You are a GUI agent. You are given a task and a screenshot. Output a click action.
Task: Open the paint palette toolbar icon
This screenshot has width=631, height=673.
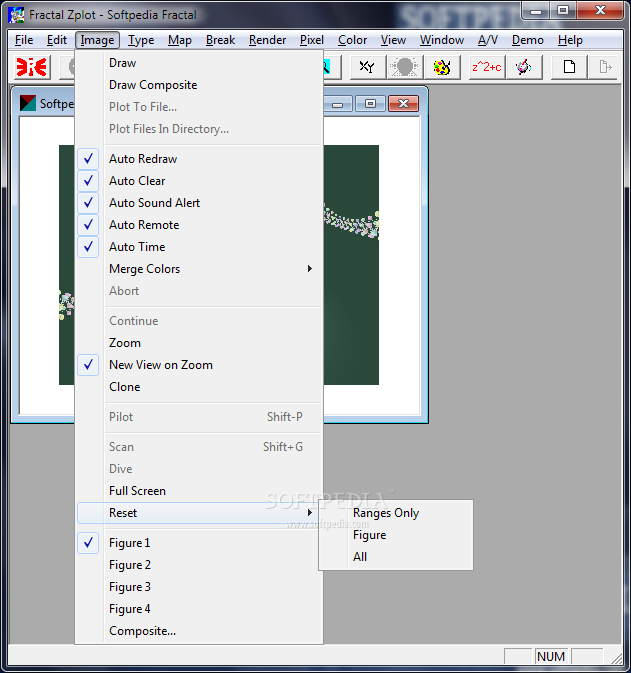pos(441,67)
